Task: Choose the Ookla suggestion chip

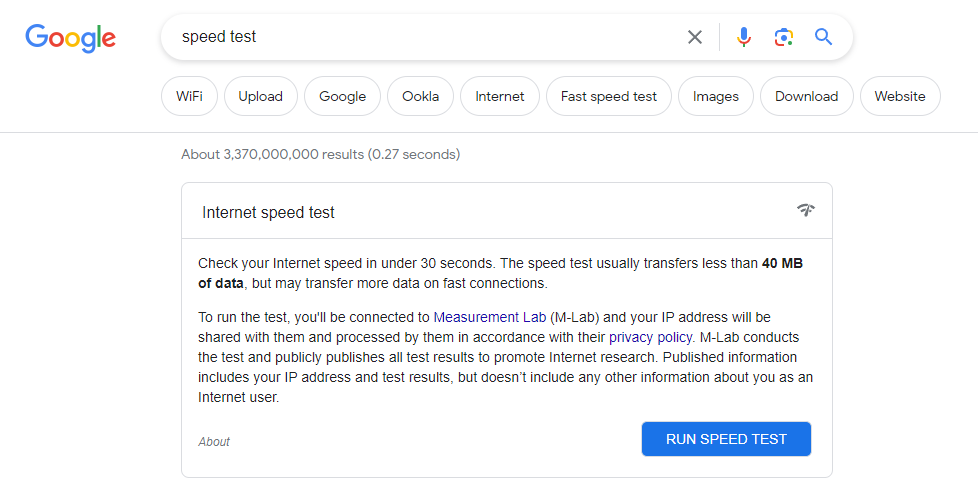Action: (420, 96)
